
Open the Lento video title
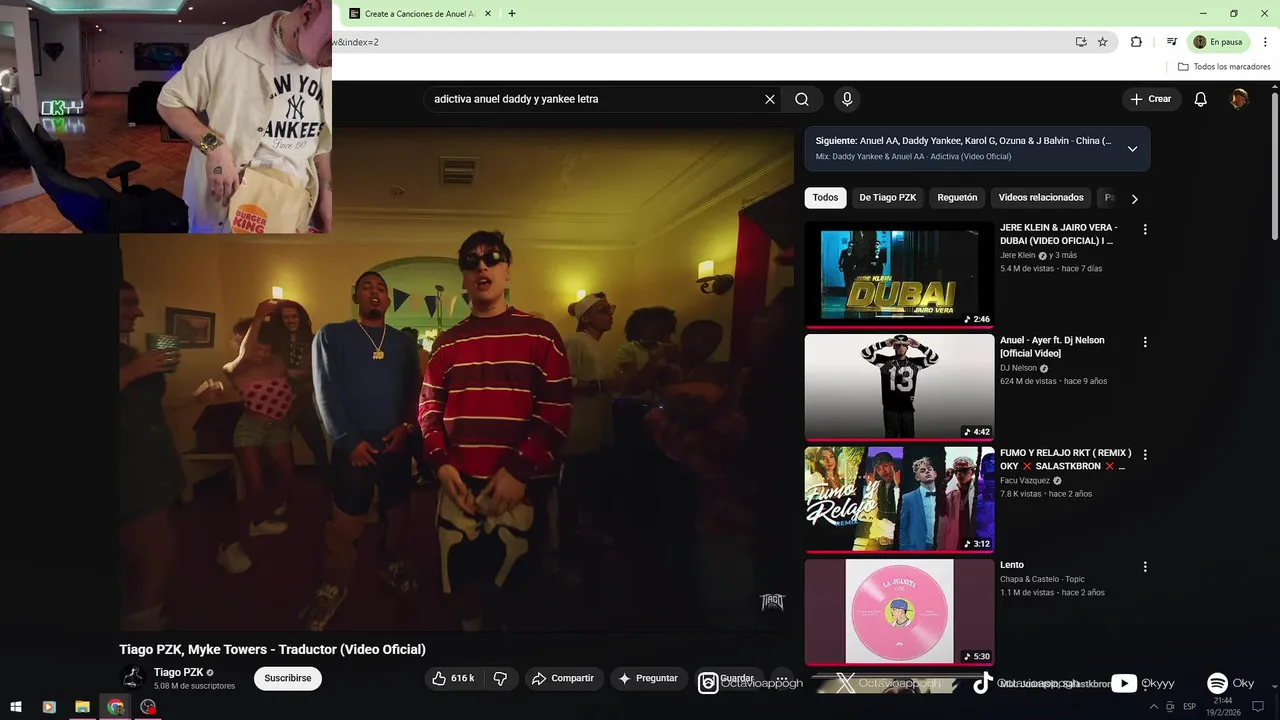point(1012,565)
